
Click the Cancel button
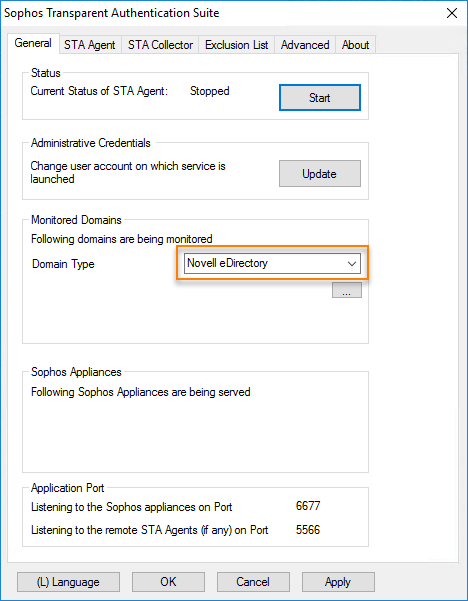tap(253, 582)
